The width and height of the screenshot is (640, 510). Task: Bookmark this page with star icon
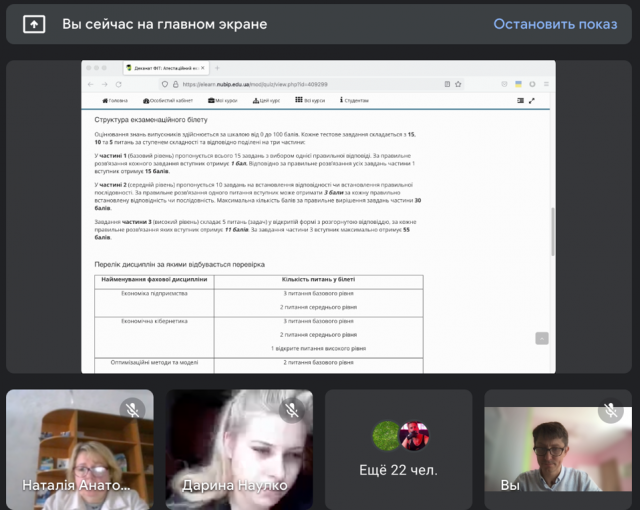point(458,84)
